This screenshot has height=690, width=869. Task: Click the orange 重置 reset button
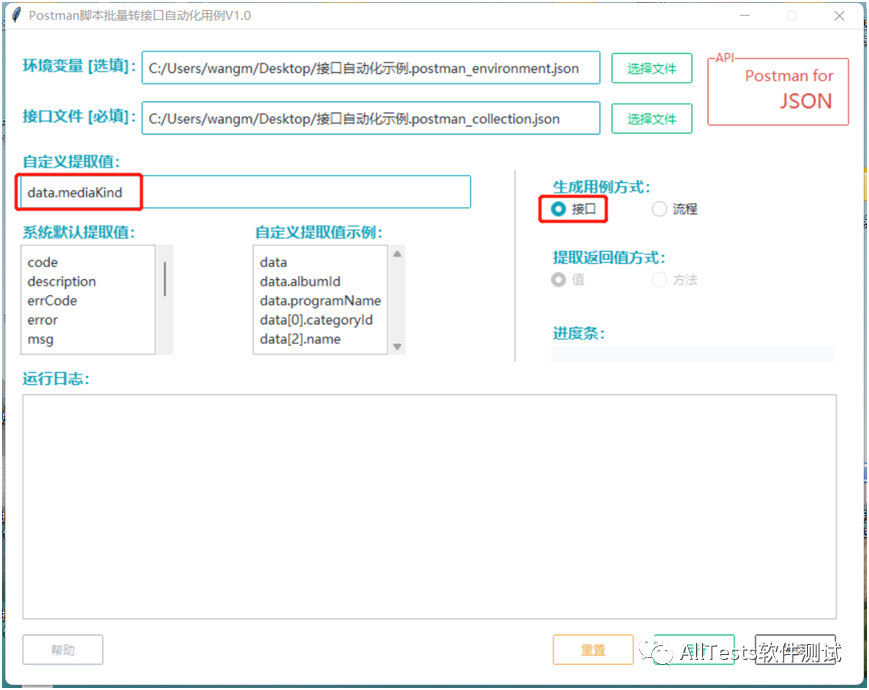click(593, 650)
